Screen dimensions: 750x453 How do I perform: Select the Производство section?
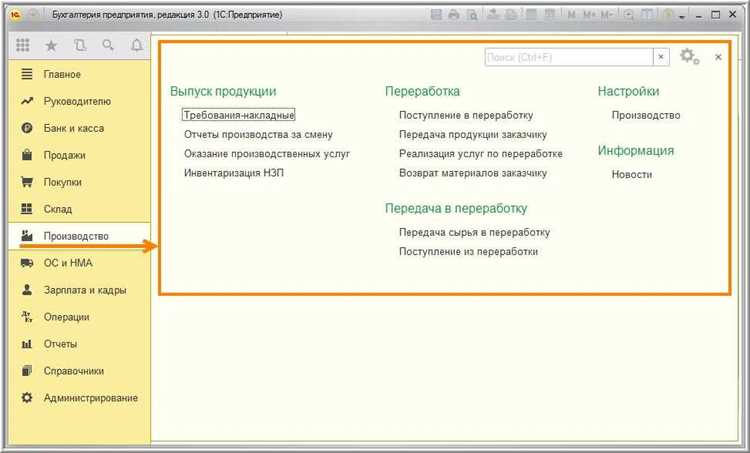(79, 236)
